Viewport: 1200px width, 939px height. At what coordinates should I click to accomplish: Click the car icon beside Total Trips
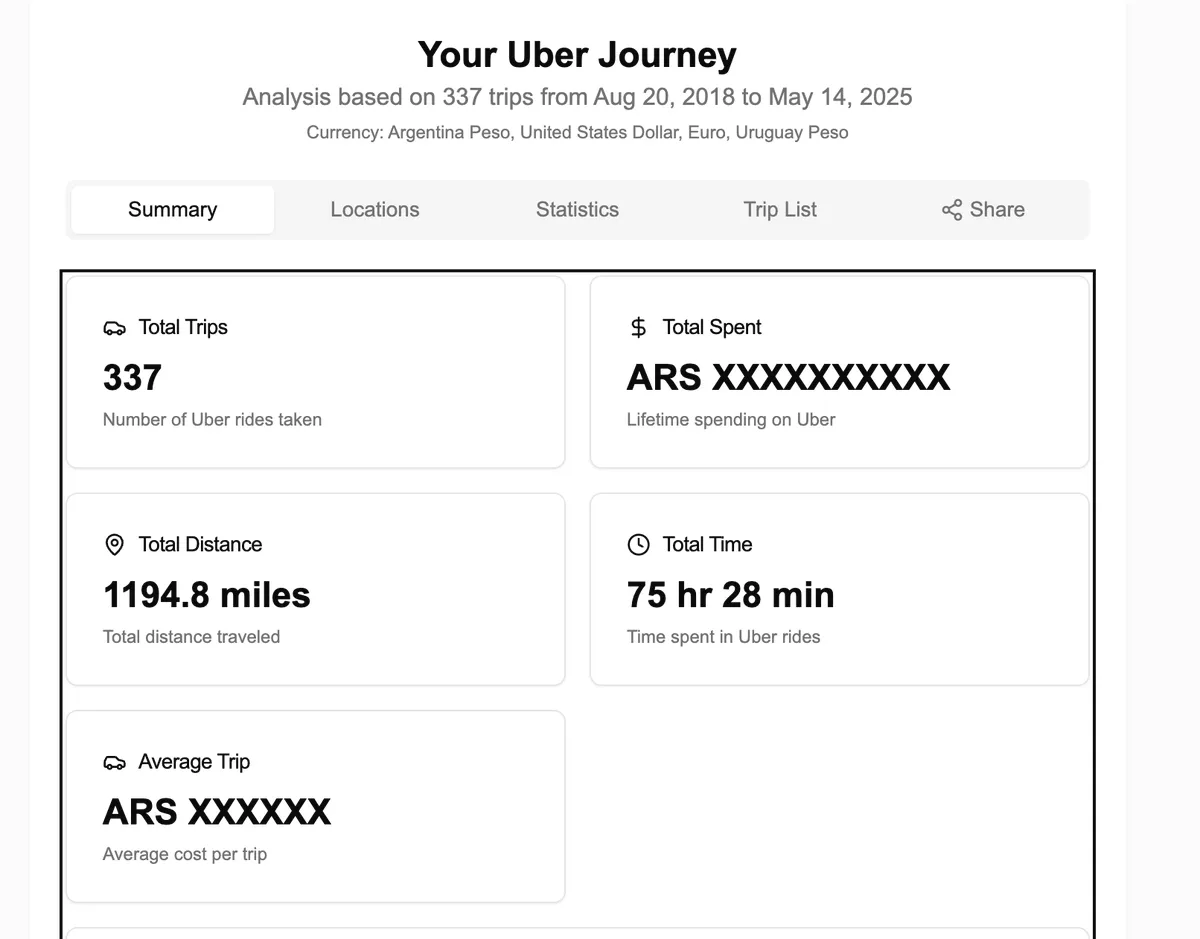pyautogui.click(x=114, y=326)
